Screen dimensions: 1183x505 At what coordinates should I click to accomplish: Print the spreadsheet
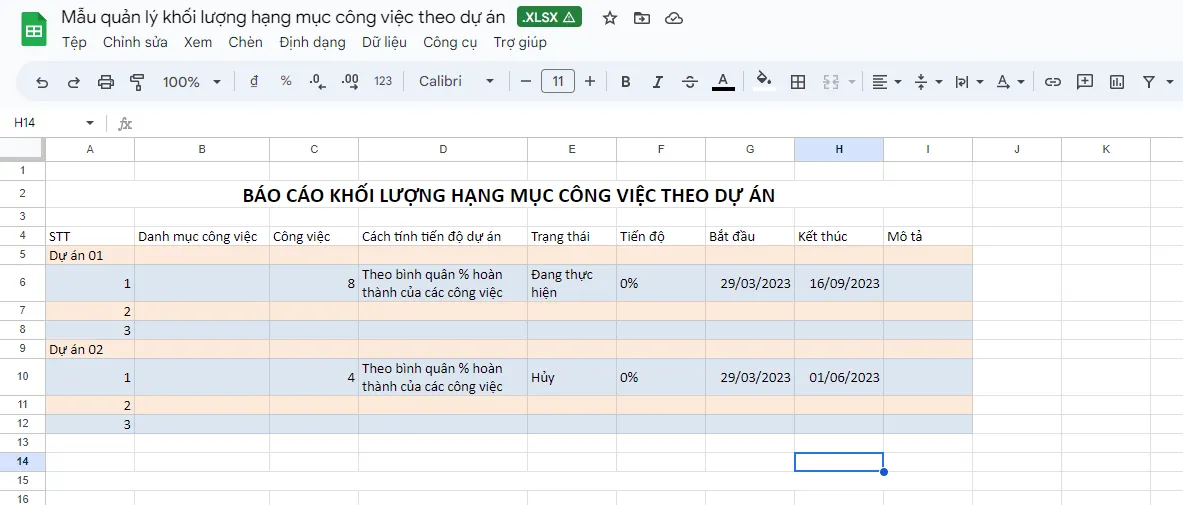pyautogui.click(x=106, y=82)
